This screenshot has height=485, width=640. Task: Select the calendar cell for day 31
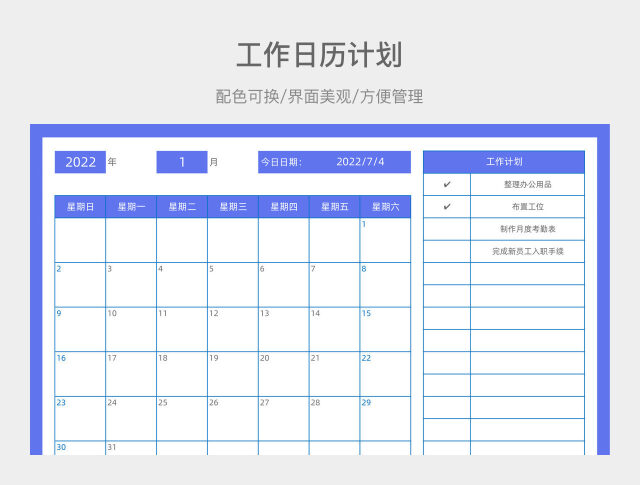(x=131, y=449)
